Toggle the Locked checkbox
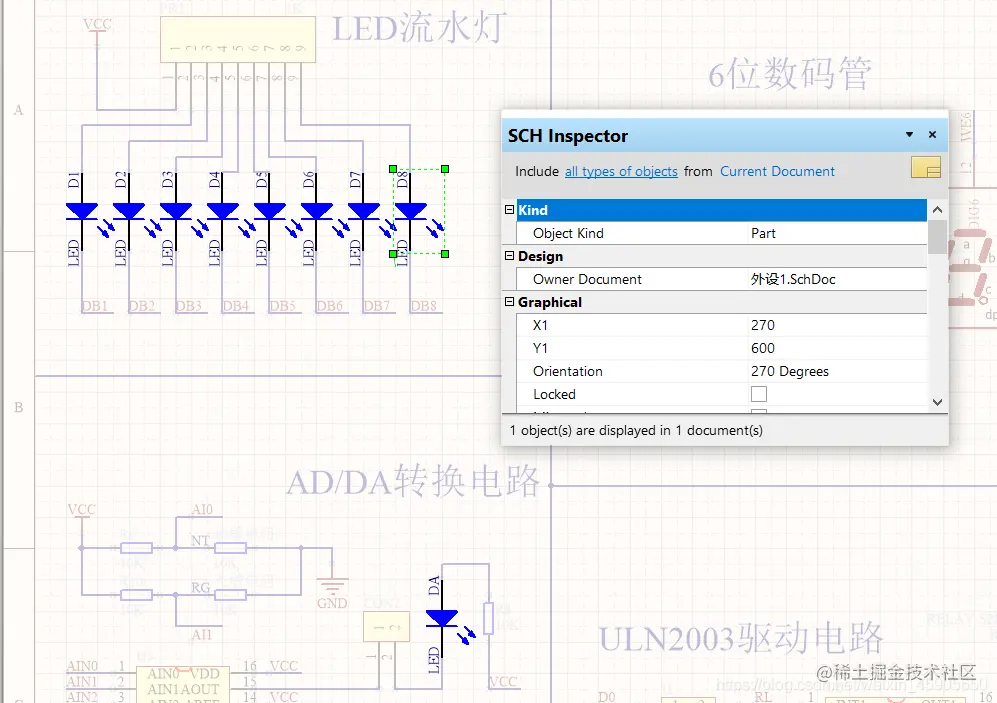This screenshot has height=703, width=997. tap(759, 394)
